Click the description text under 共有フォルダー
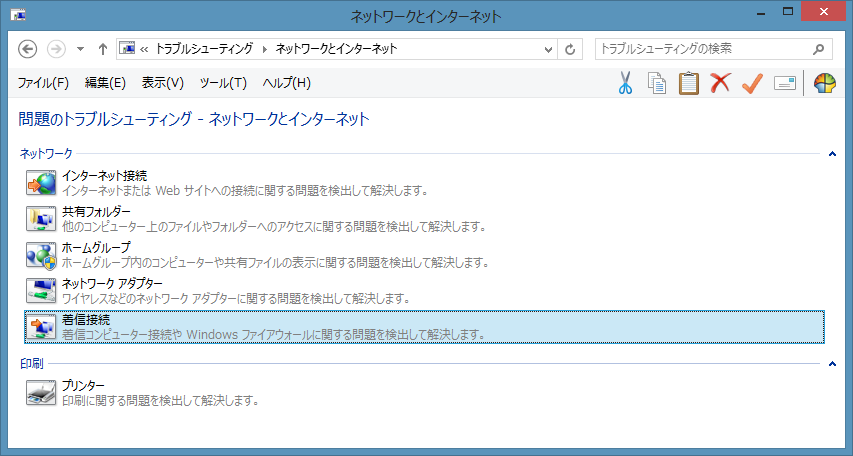This screenshot has width=853, height=456. [x=274, y=226]
